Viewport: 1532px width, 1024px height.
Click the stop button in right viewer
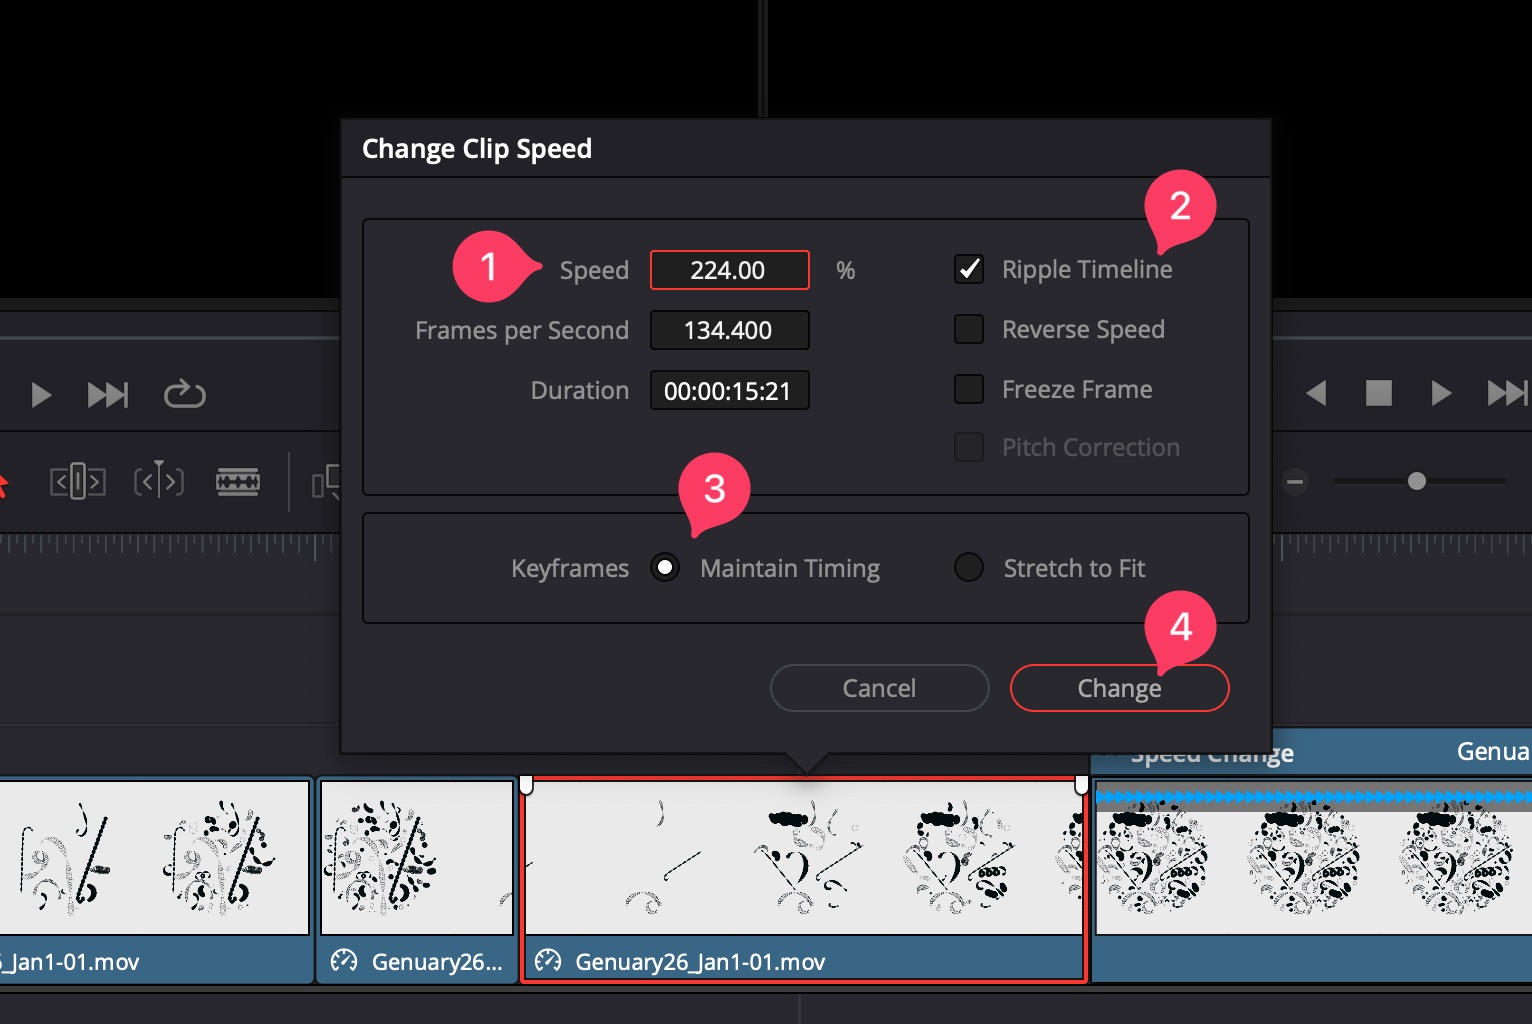click(x=1379, y=393)
